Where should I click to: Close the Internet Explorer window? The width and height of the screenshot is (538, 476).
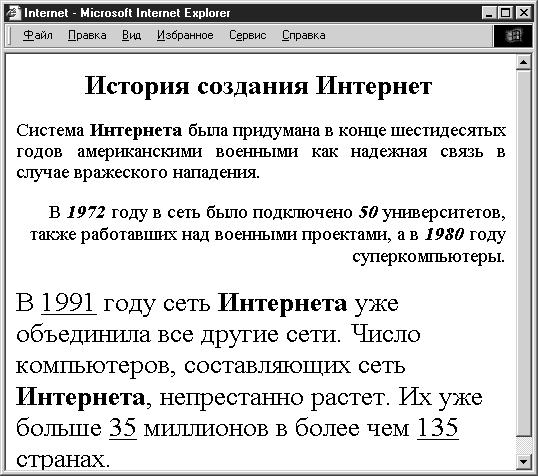click(x=524, y=13)
